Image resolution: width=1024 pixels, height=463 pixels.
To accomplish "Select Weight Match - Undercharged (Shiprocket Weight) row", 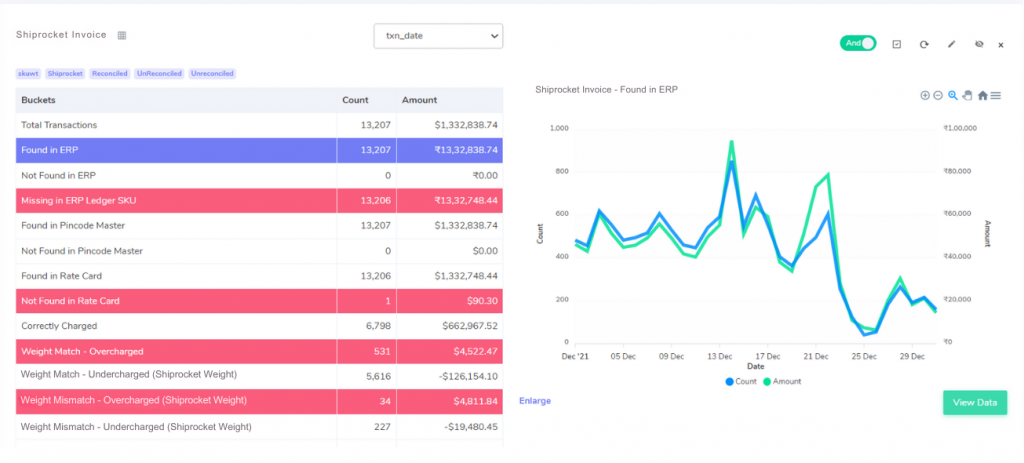I will [259, 375].
